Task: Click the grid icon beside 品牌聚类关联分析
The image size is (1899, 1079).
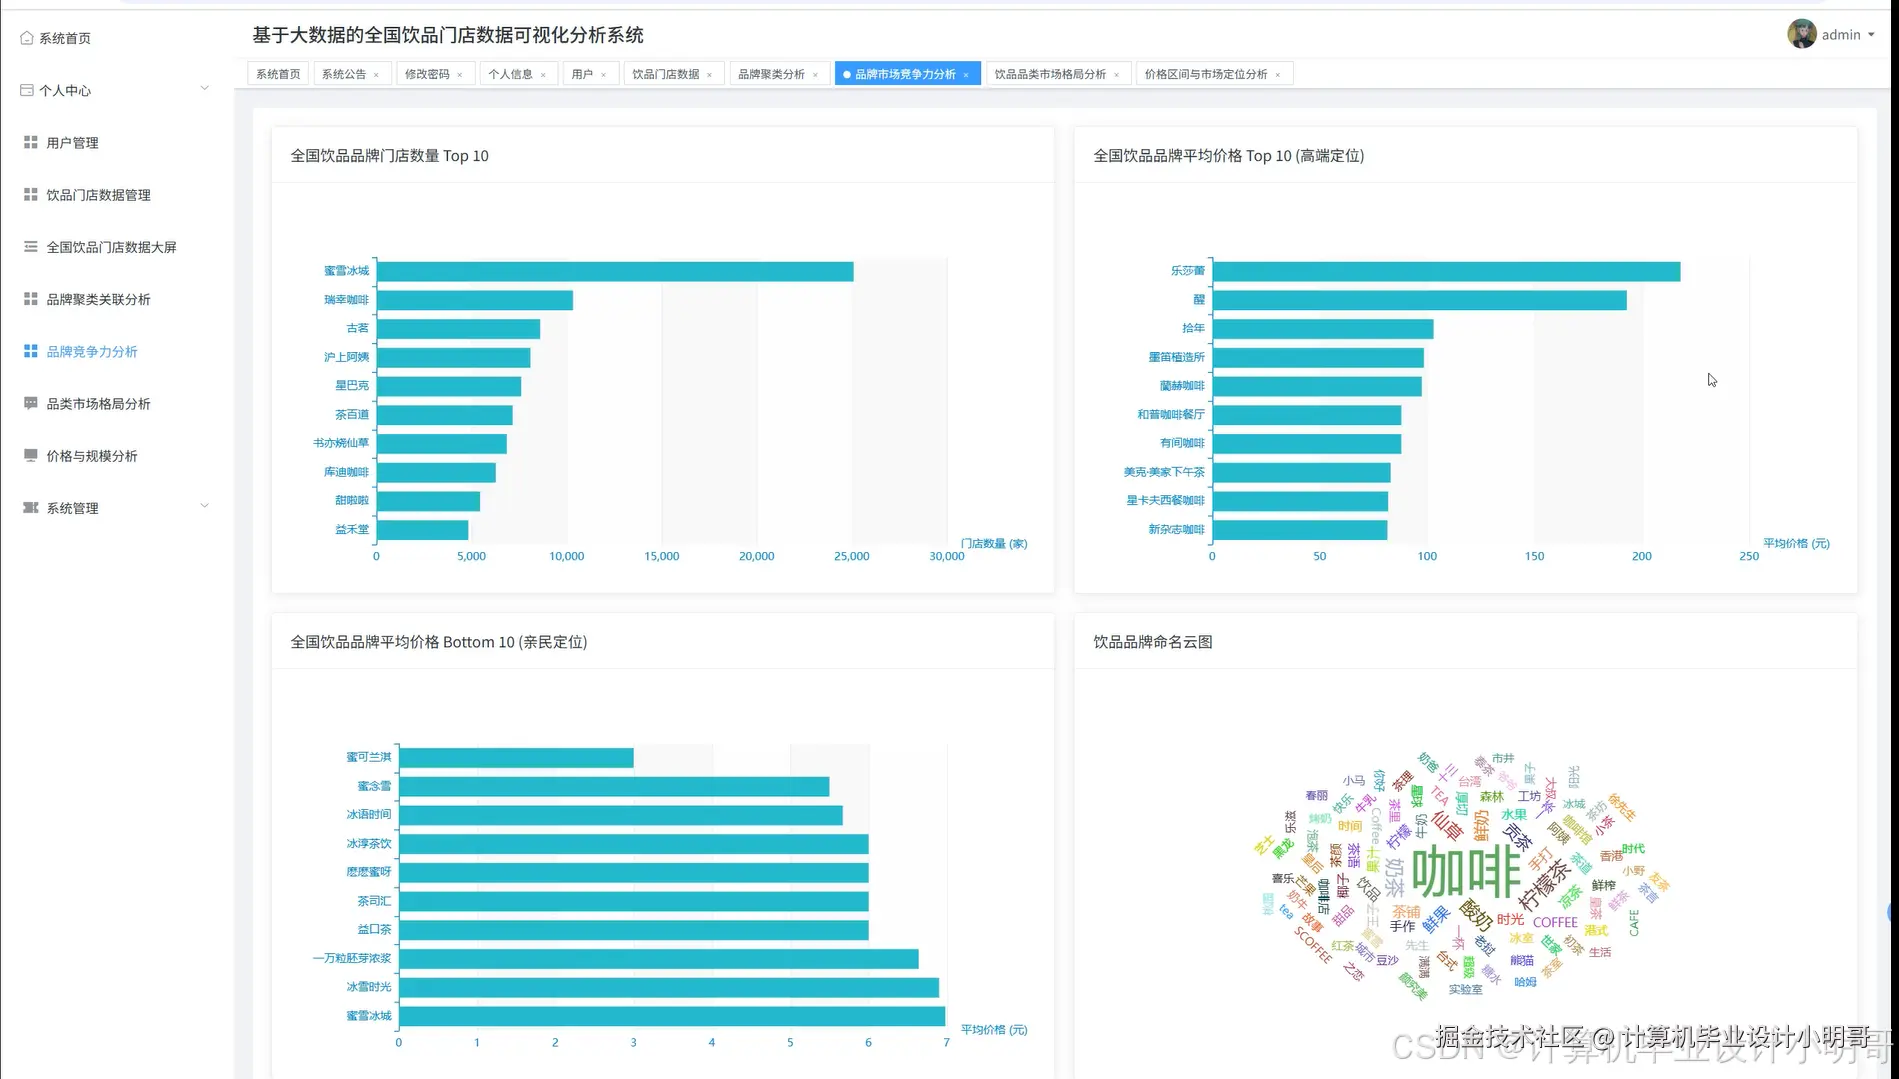Action: (31, 298)
